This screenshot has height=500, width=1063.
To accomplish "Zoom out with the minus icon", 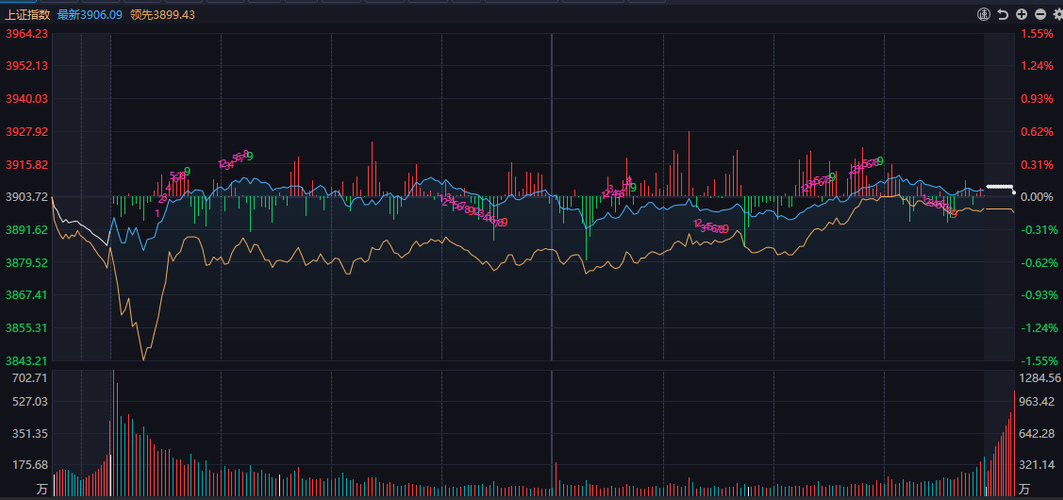I will click(x=1041, y=14).
